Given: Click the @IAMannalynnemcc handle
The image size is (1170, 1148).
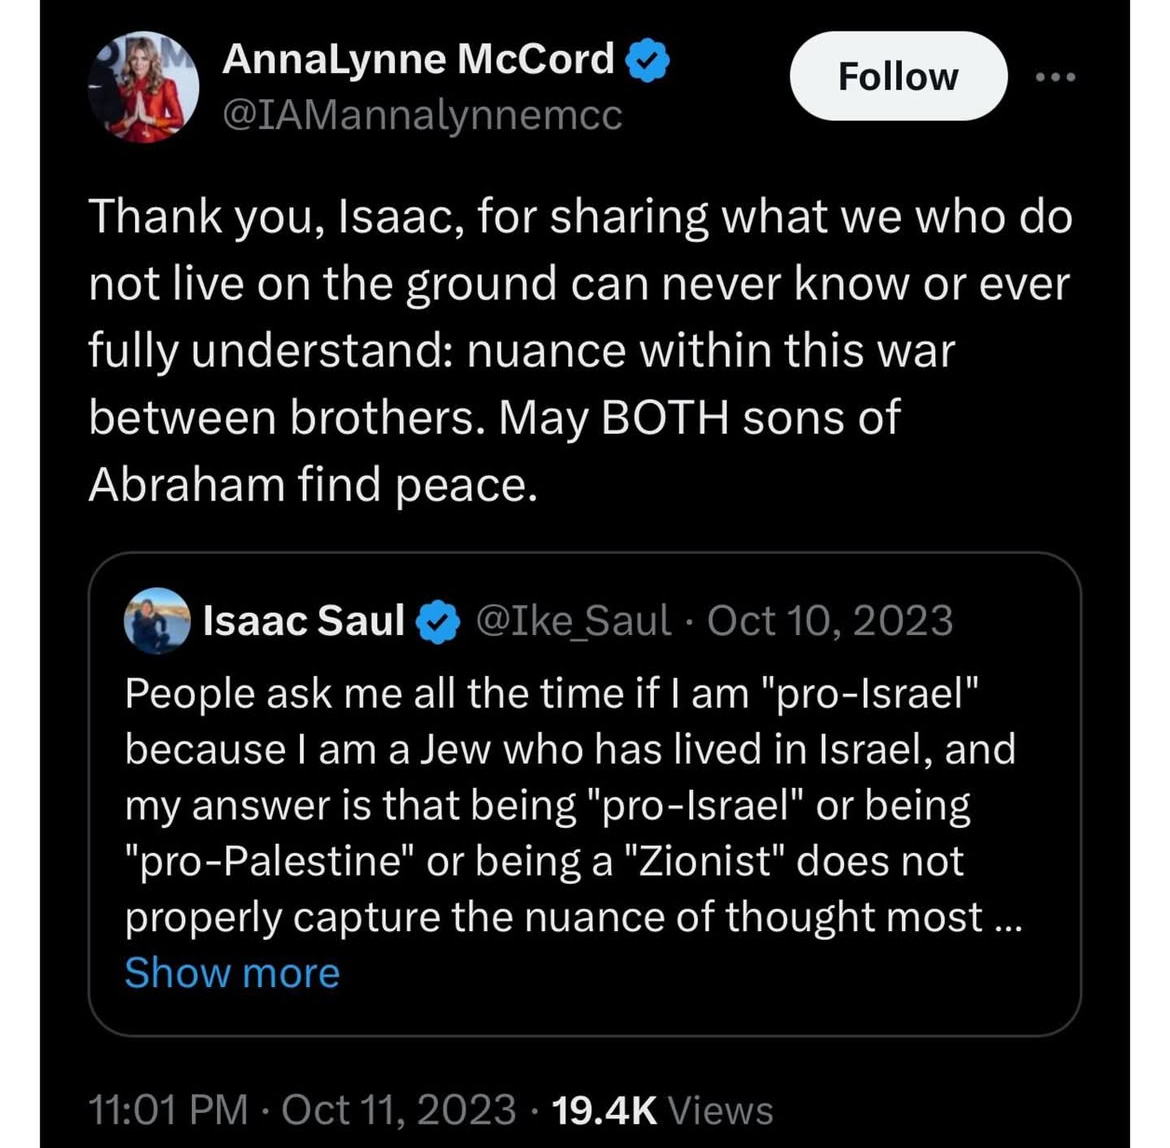Looking at the screenshot, I should [421, 116].
